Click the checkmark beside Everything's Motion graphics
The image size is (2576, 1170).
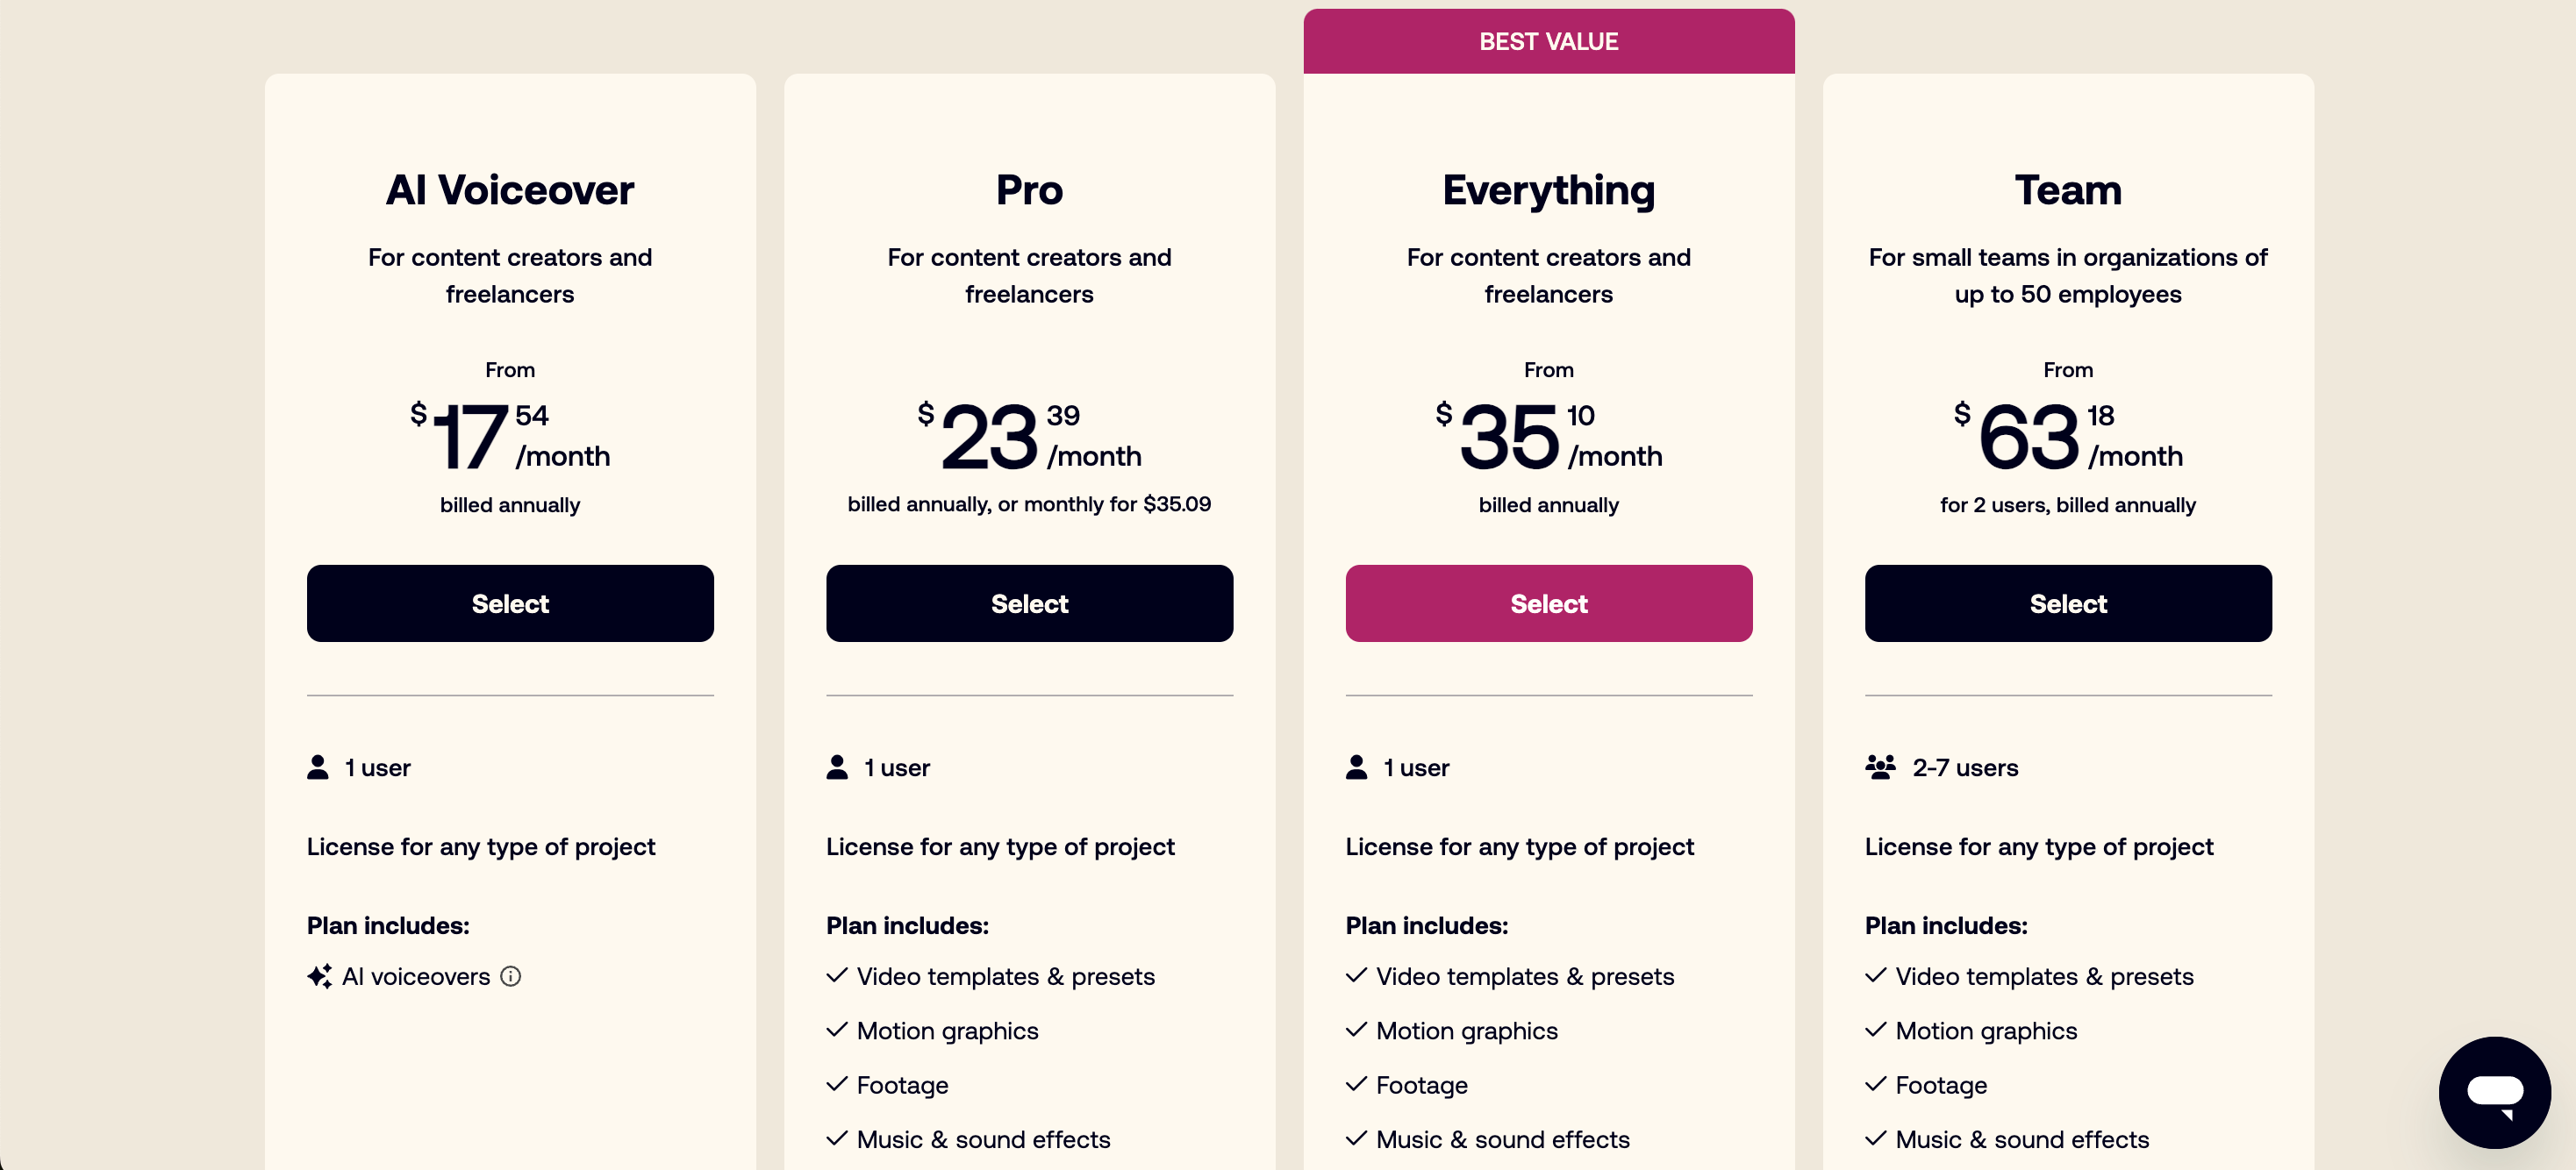pyautogui.click(x=1357, y=1030)
